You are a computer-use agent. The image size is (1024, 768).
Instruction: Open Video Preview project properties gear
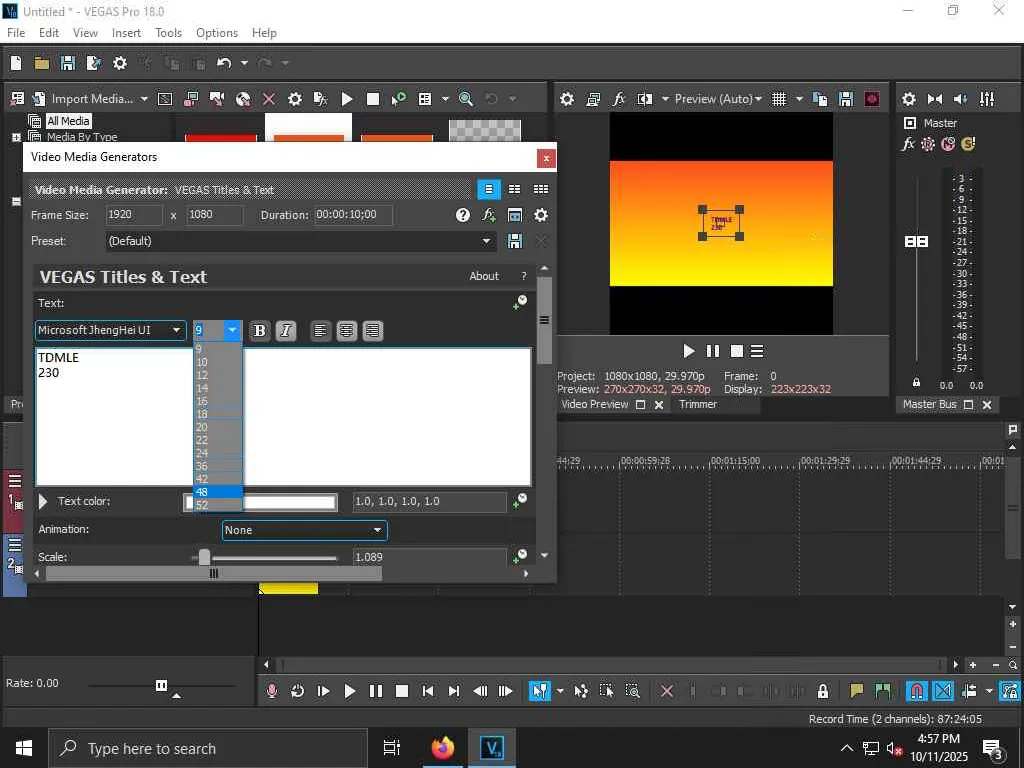pyautogui.click(x=567, y=99)
